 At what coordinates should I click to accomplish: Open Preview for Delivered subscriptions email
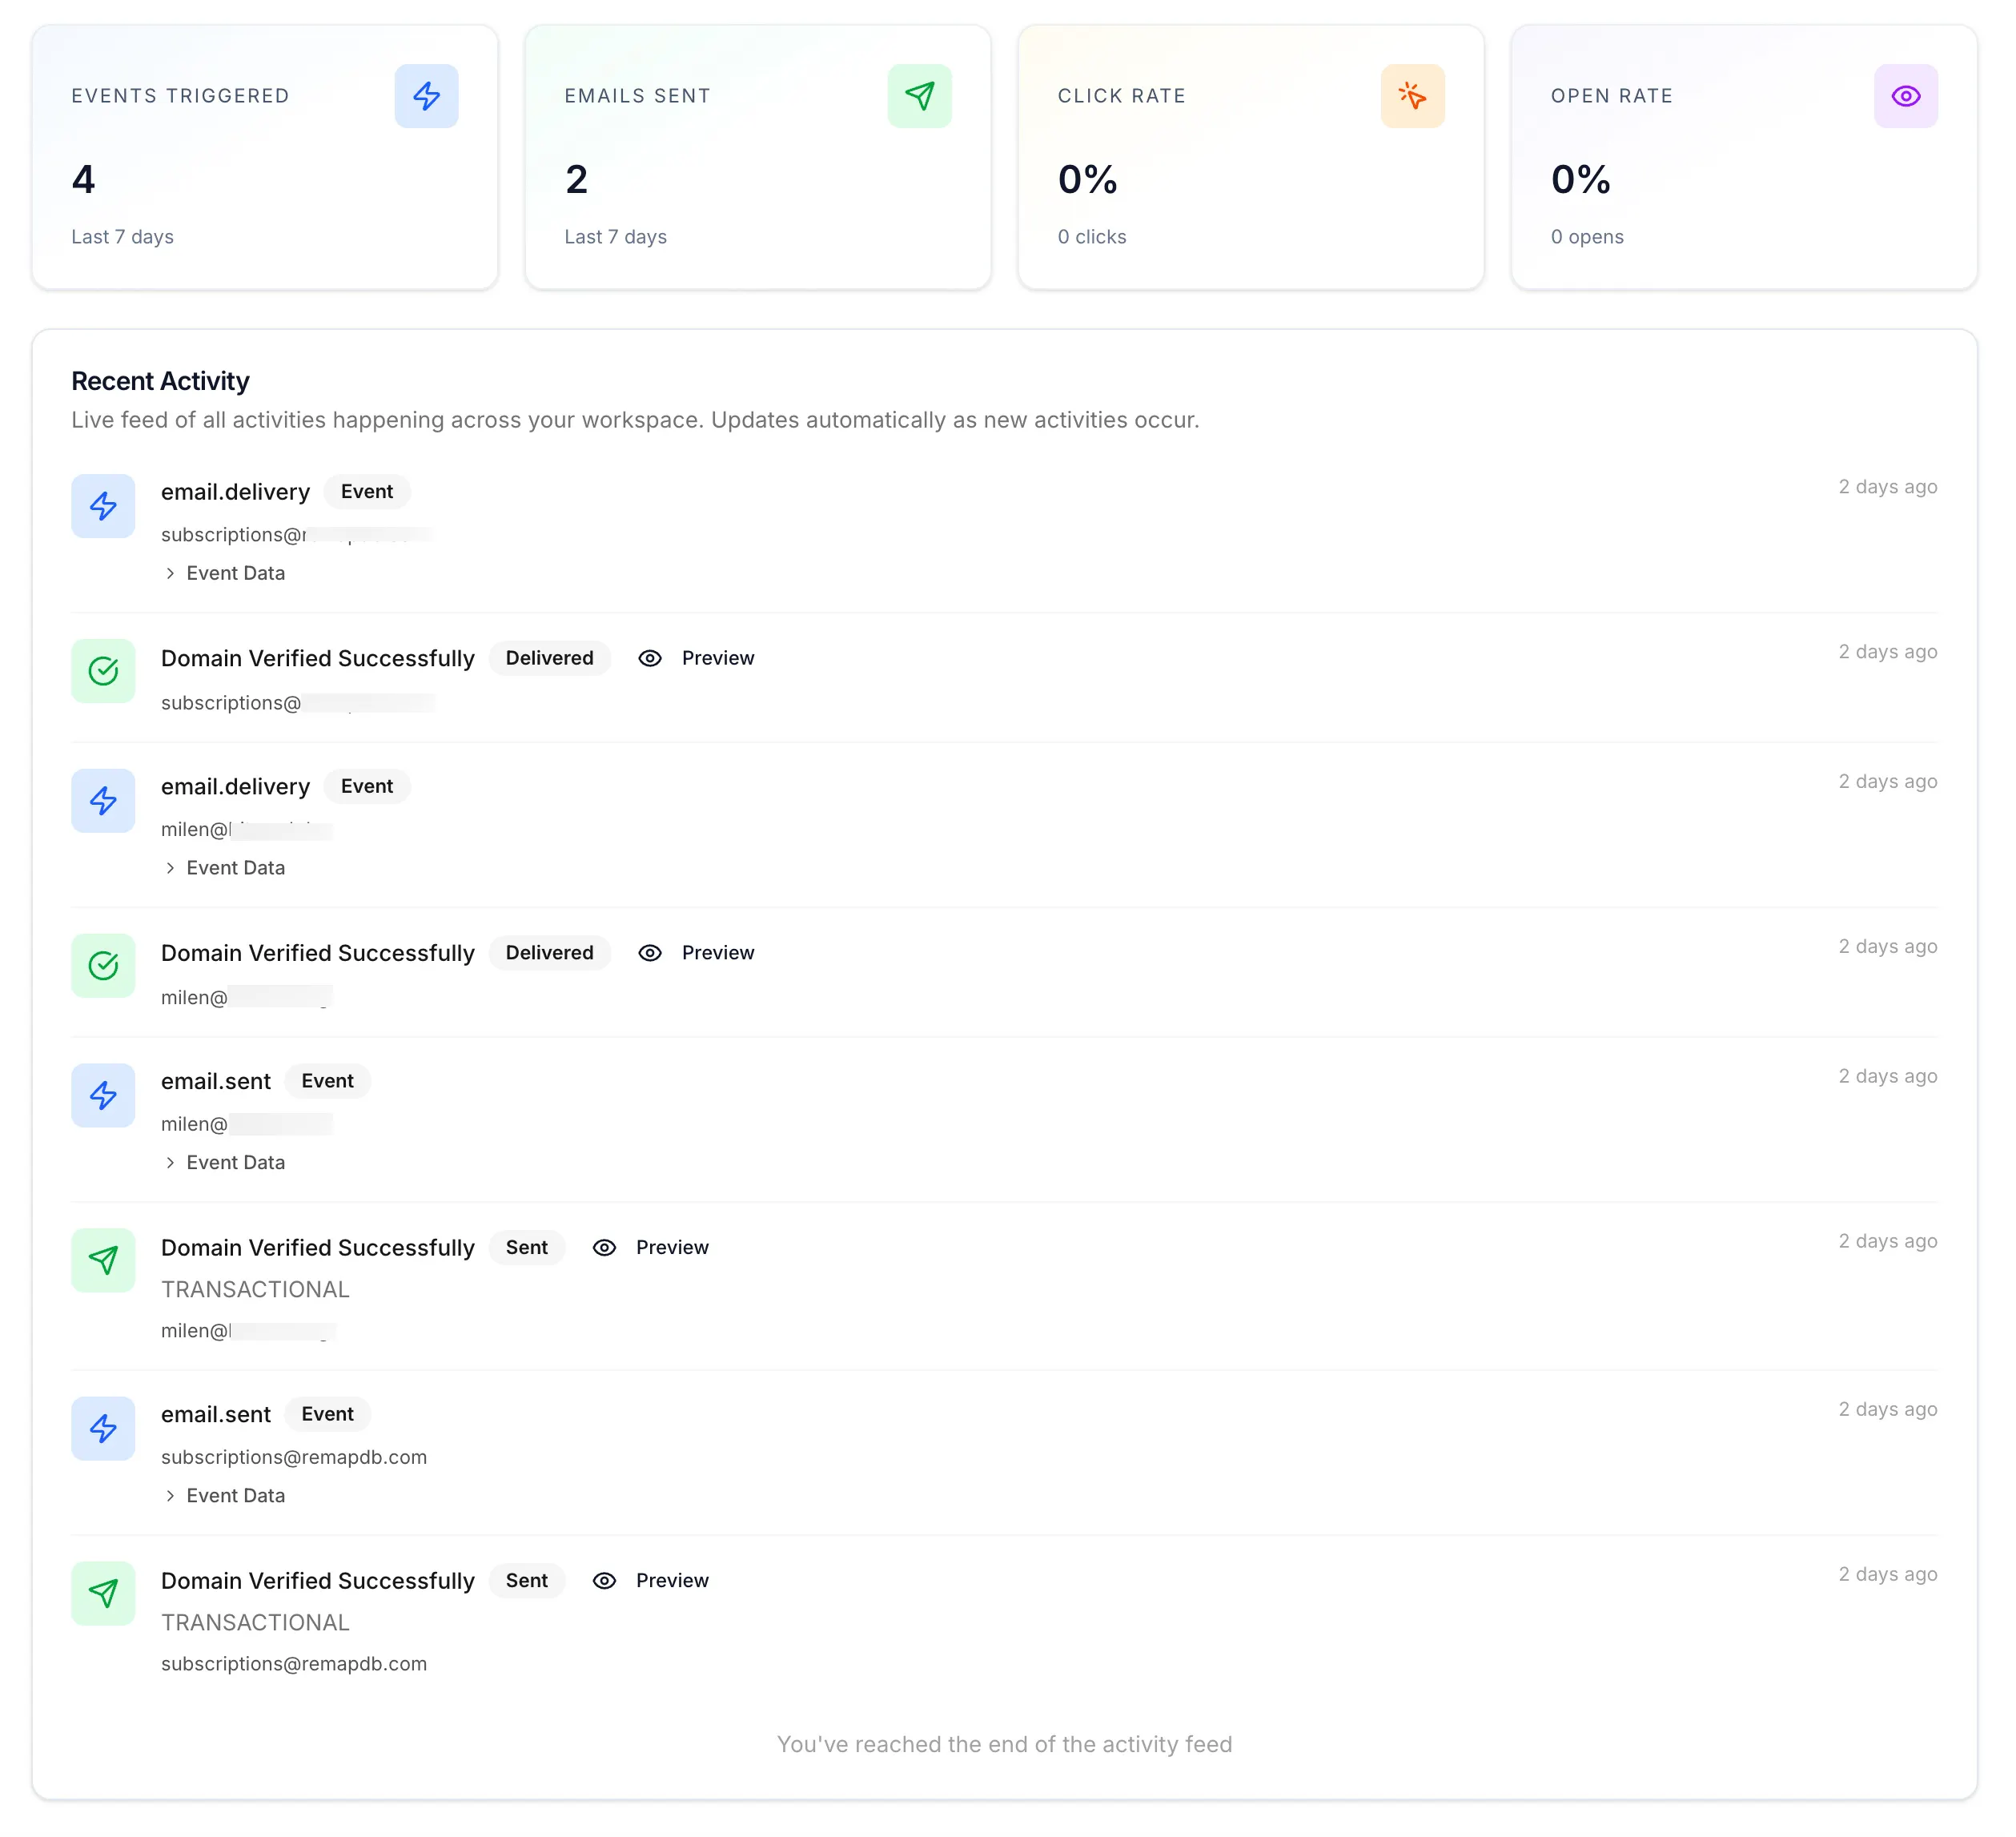click(718, 658)
